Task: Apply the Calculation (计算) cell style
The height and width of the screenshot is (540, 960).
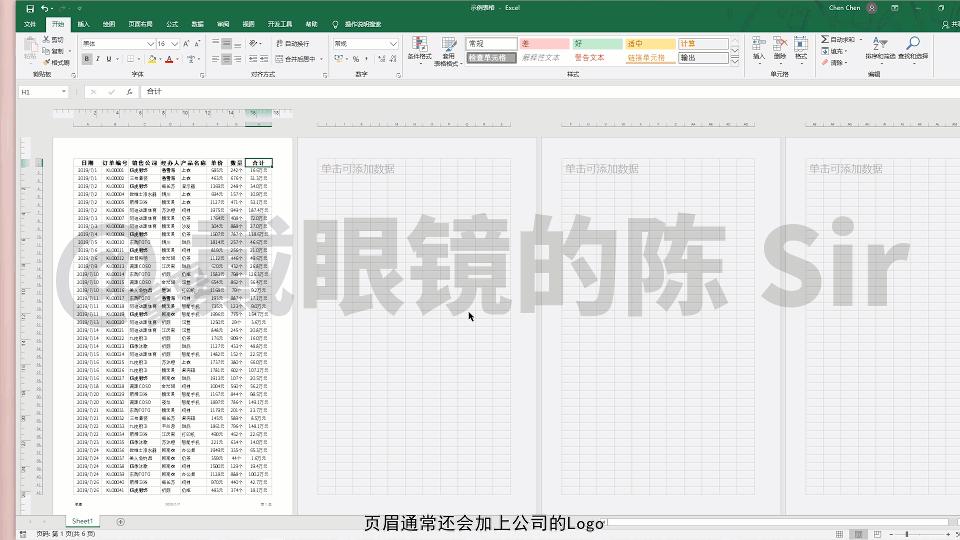Action: (703, 44)
